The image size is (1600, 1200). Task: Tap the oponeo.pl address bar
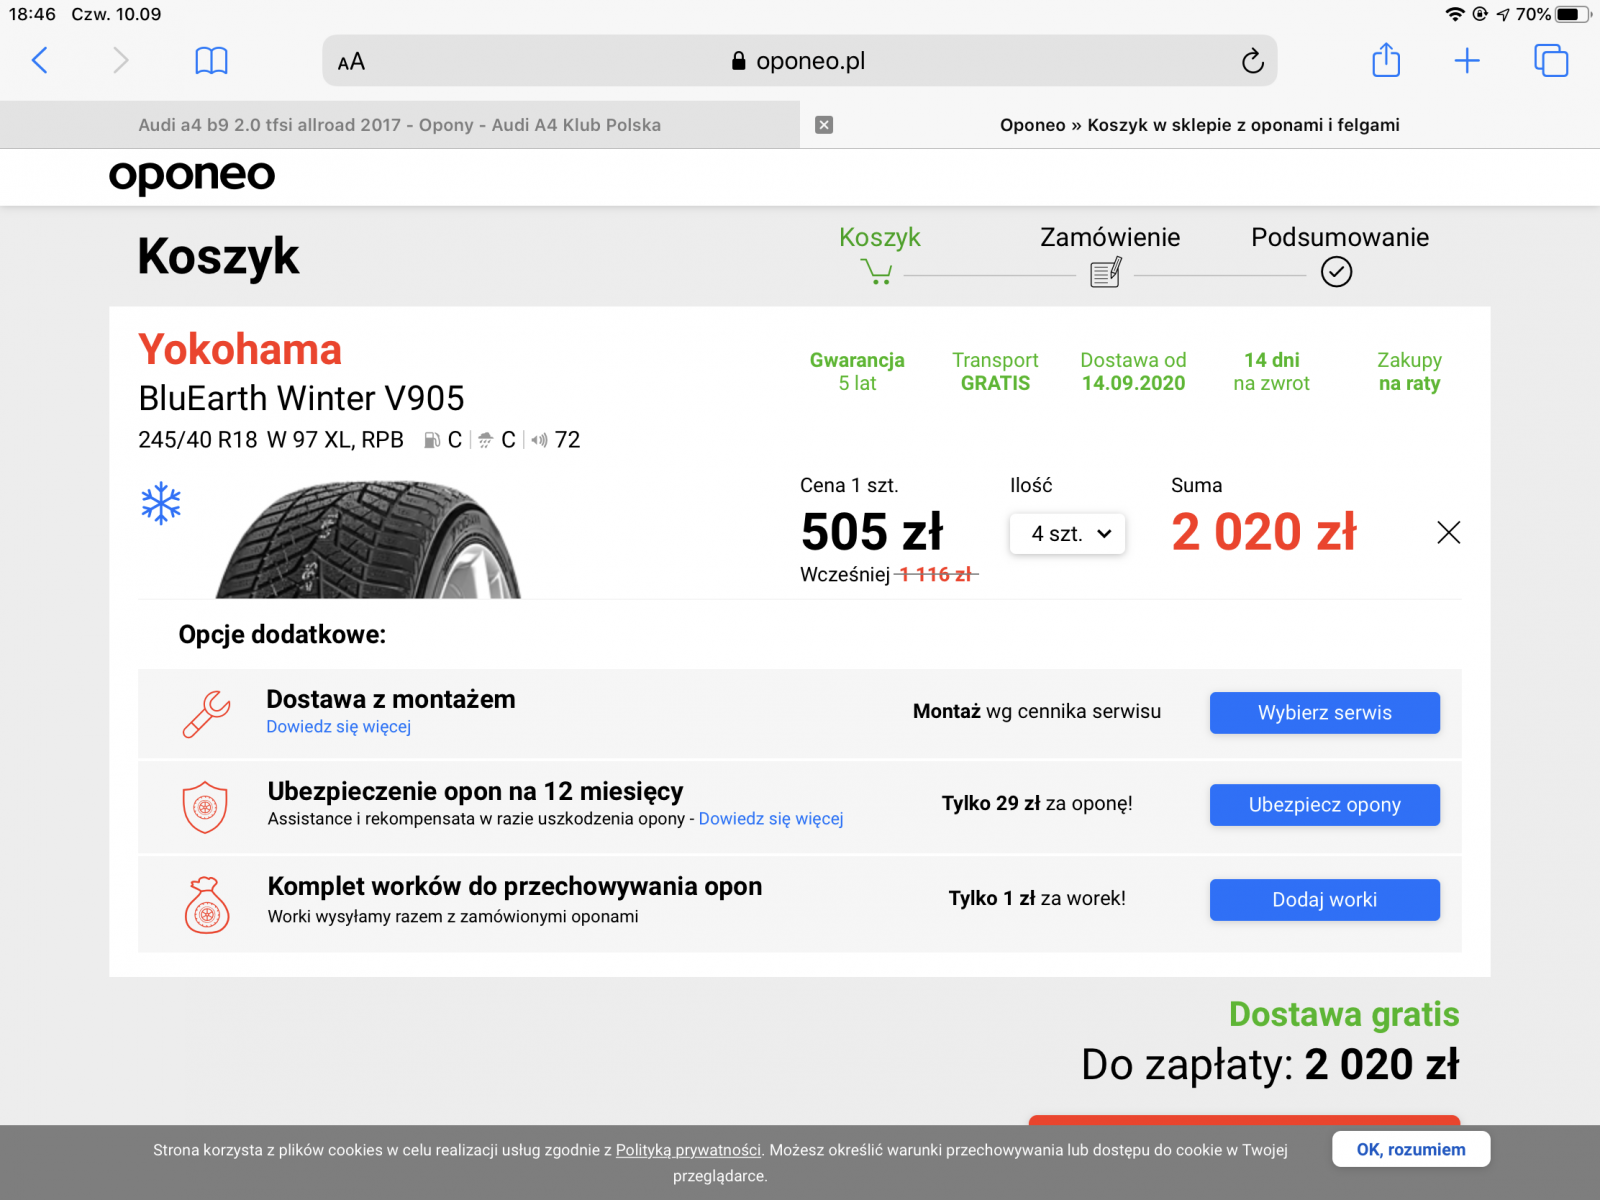point(799,61)
